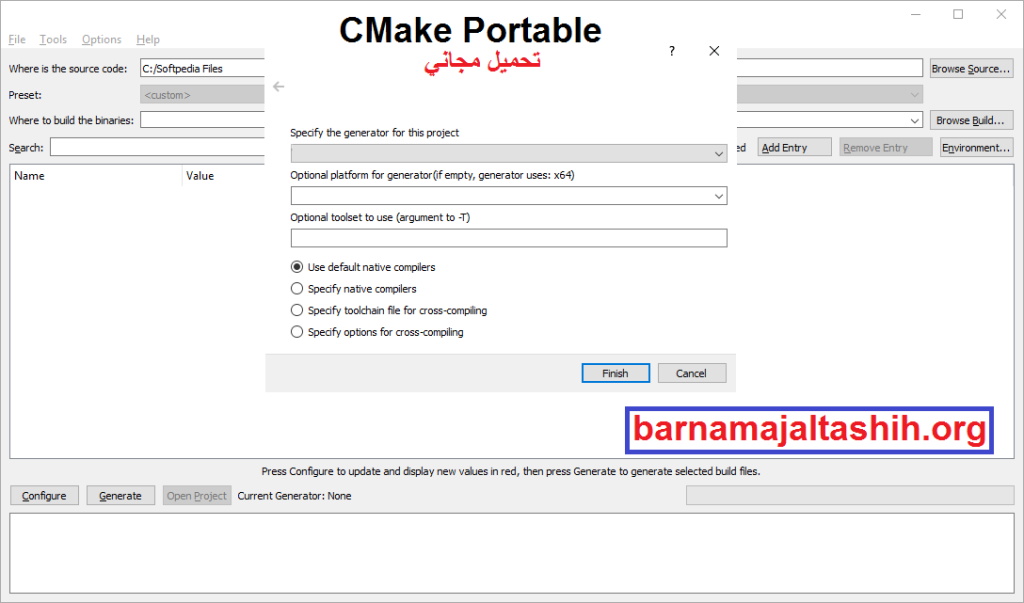Close the generator dialog
The image size is (1024, 603).
714,51
